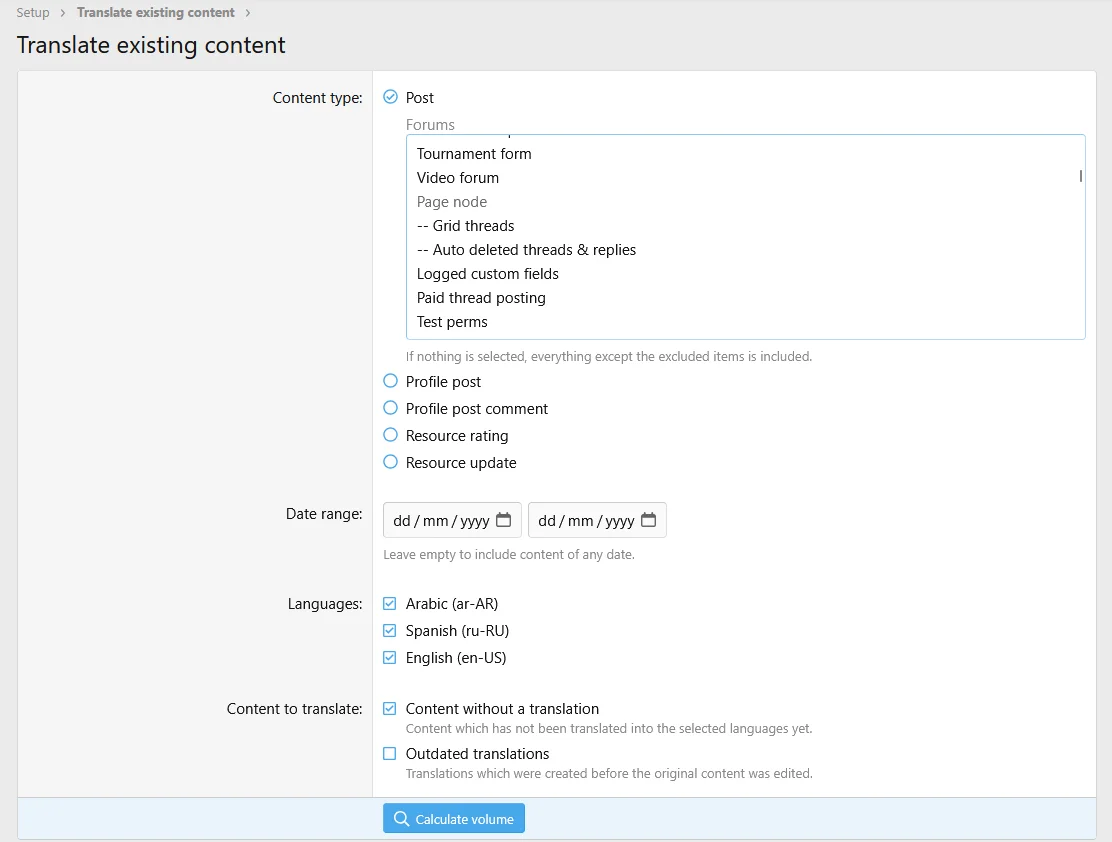The image size is (1112, 842).
Task: Select Grid threads forum entry
Action: click(x=745, y=226)
